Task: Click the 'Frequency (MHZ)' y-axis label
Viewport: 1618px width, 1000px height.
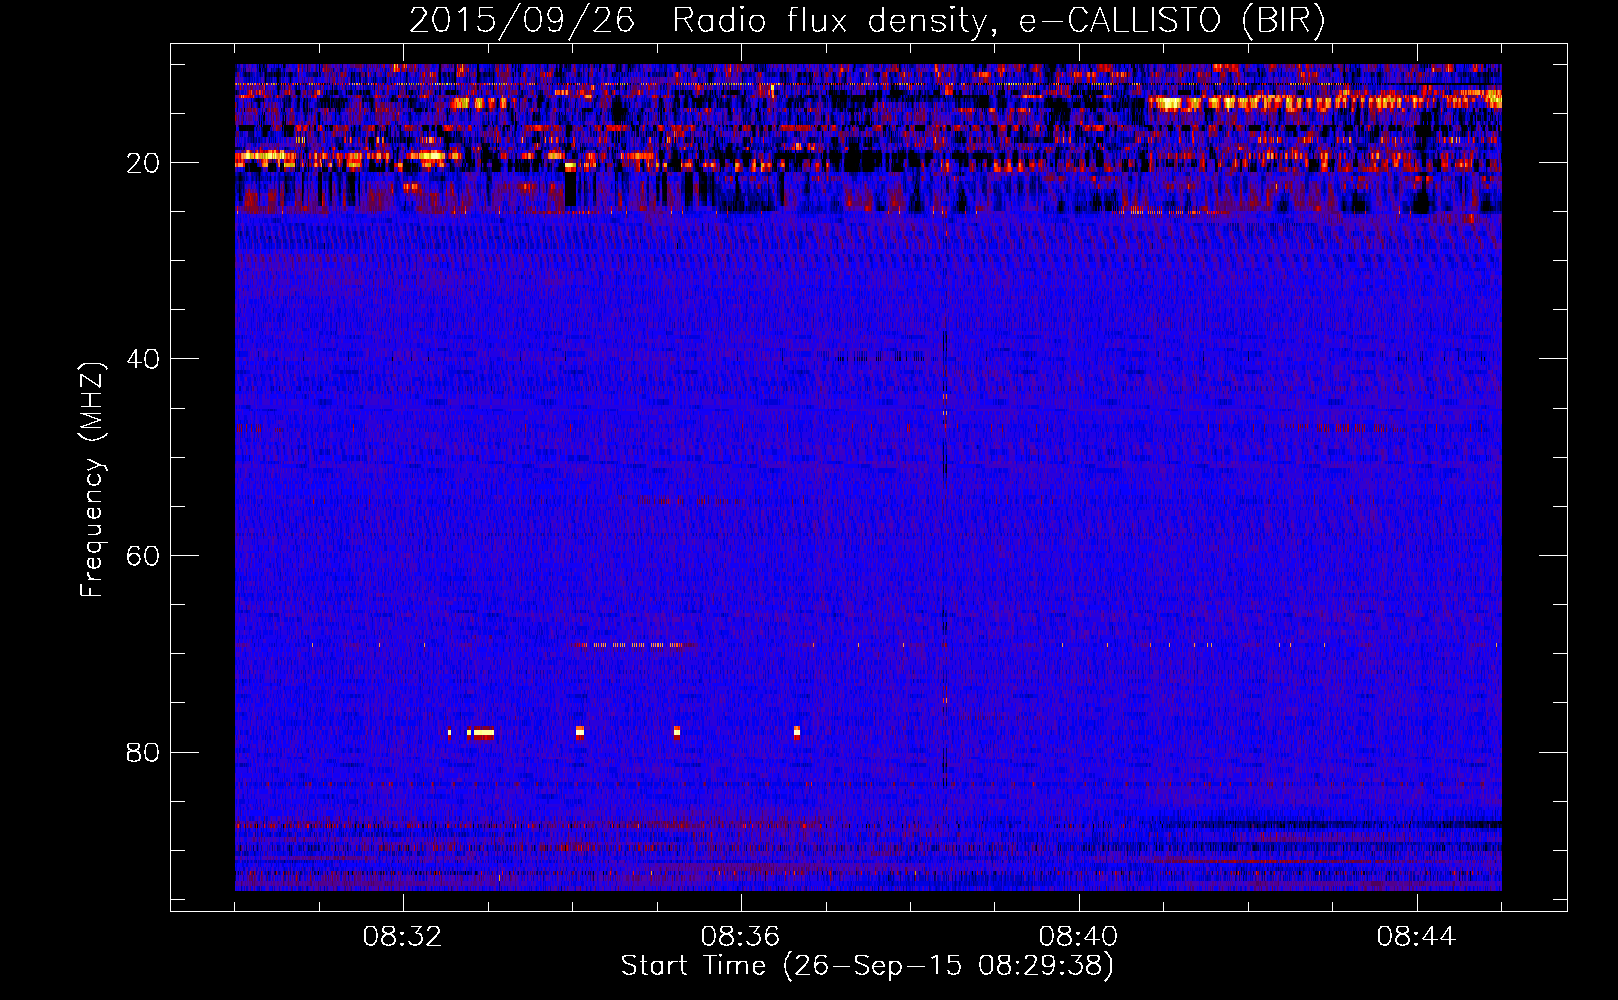Action: click(92, 480)
